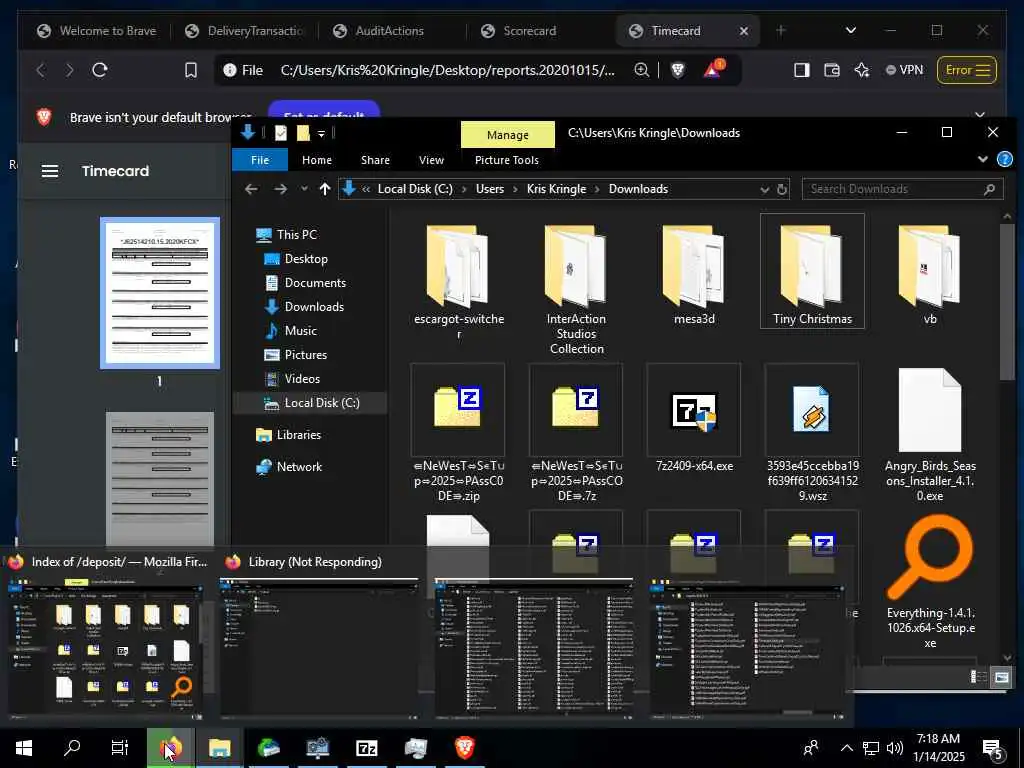The width and height of the screenshot is (1024, 768).
Task: Reload the Timecard page
Action: coord(100,70)
